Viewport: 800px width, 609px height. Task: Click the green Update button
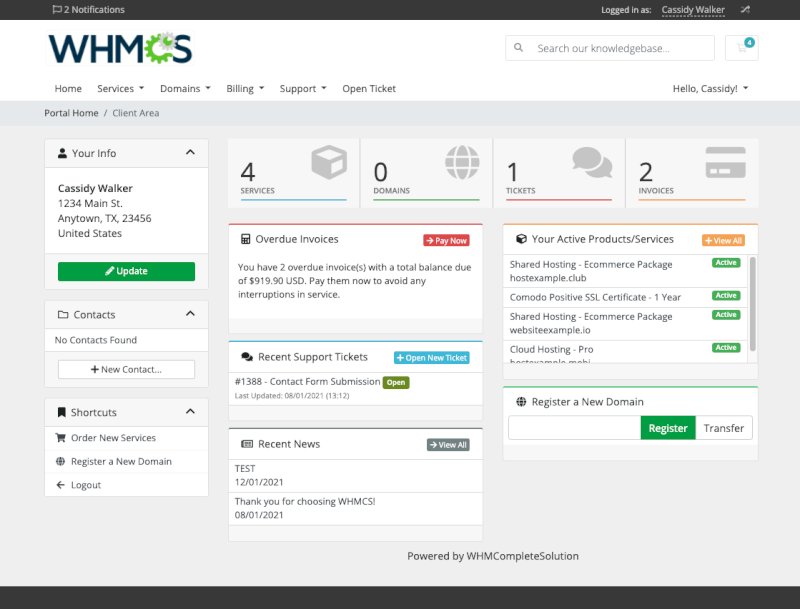point(127,271)
